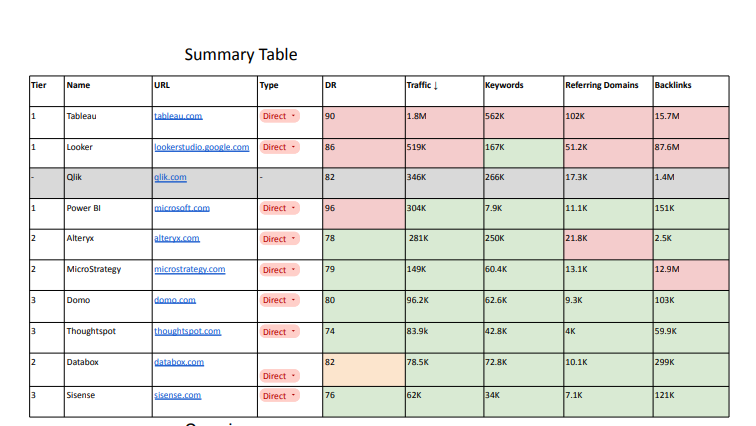Click the 7.1K referring domains cell
The height and width of the screenshot is (426, 756).
(x=608, y=402)
